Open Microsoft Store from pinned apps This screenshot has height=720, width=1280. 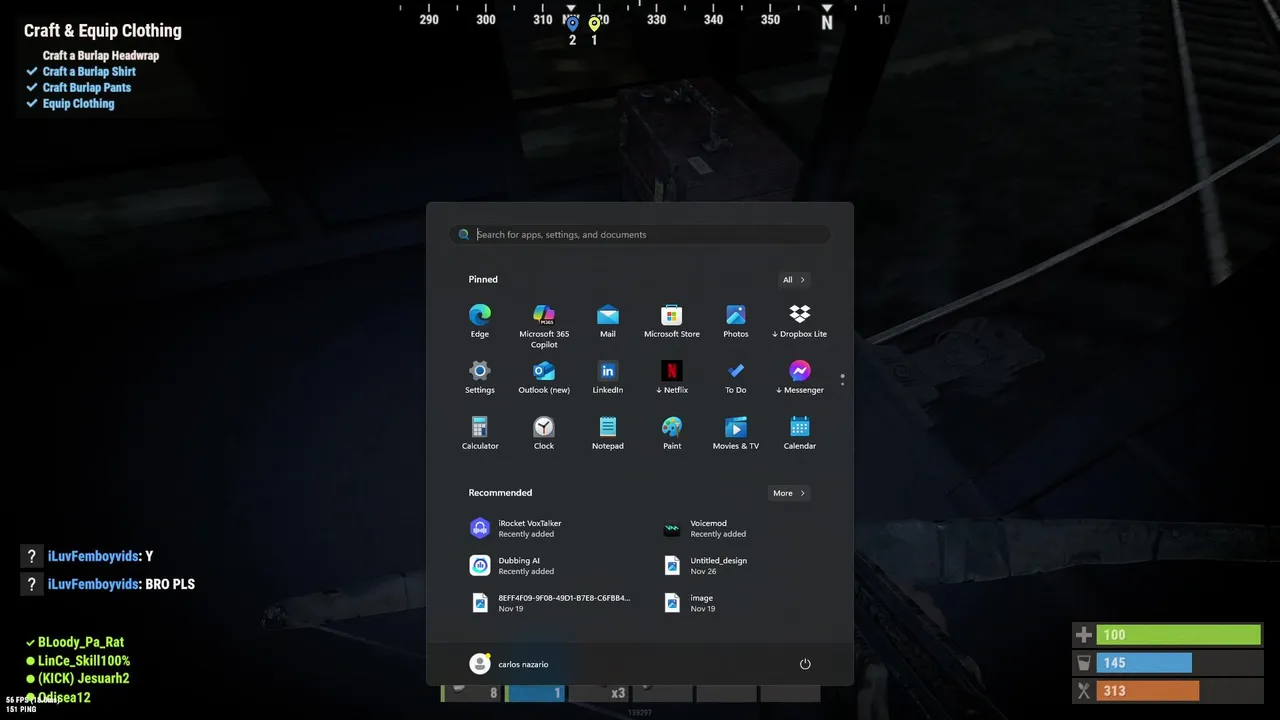coord(672,321)
